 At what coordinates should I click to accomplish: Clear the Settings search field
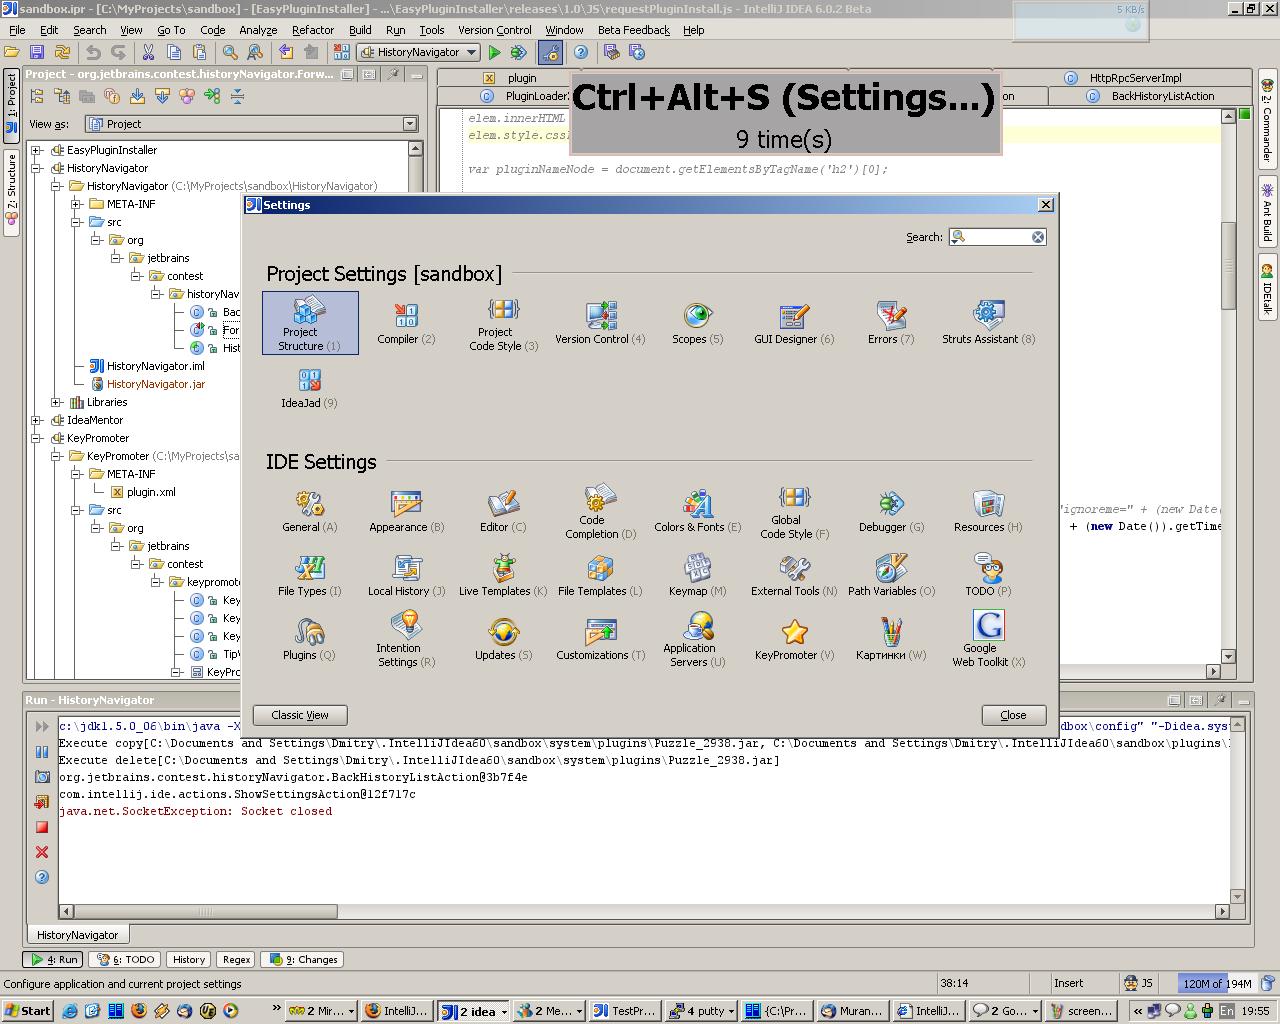click(1038, 237)
